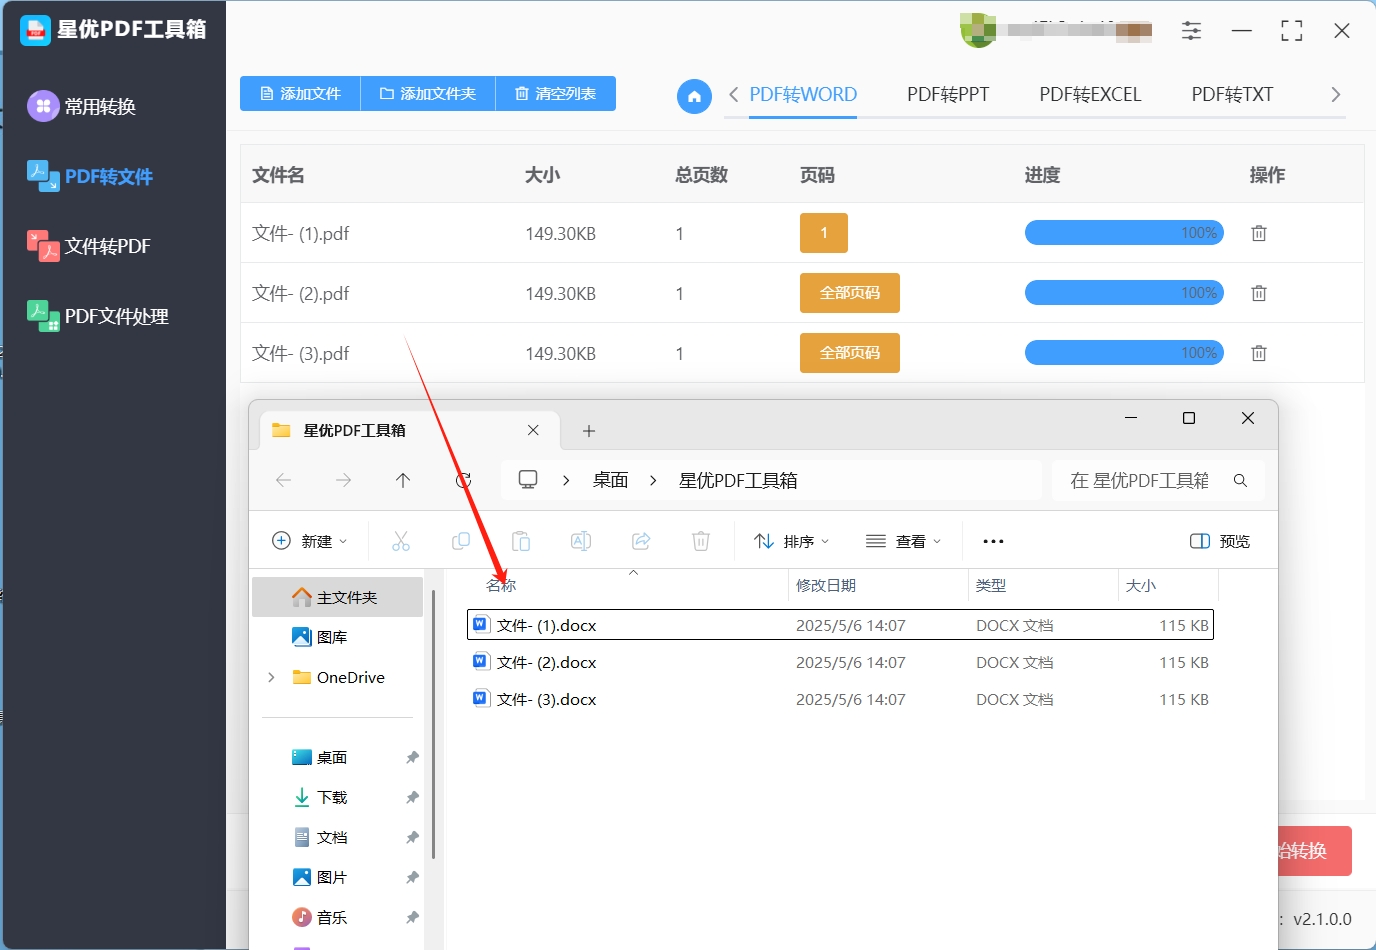Navigate to 桌面 in the address bar
The image size is (1376, 950).
[610, 481]
